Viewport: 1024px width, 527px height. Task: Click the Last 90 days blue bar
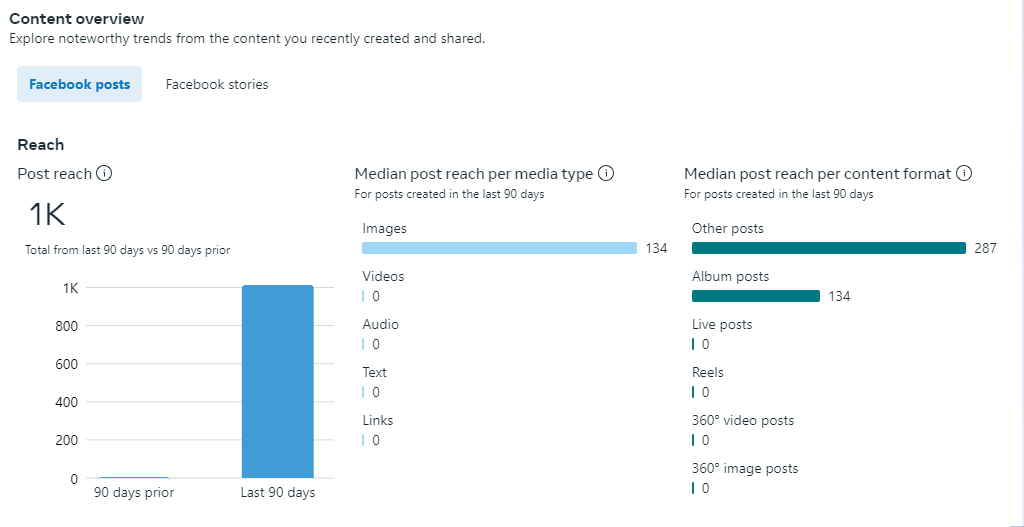pos(277,382)
